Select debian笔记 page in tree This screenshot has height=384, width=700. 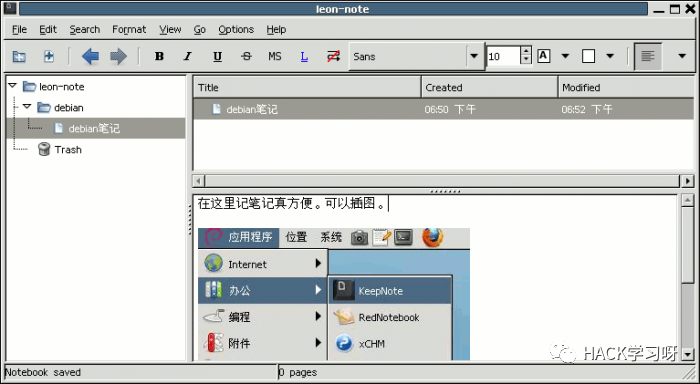point(94,129)
